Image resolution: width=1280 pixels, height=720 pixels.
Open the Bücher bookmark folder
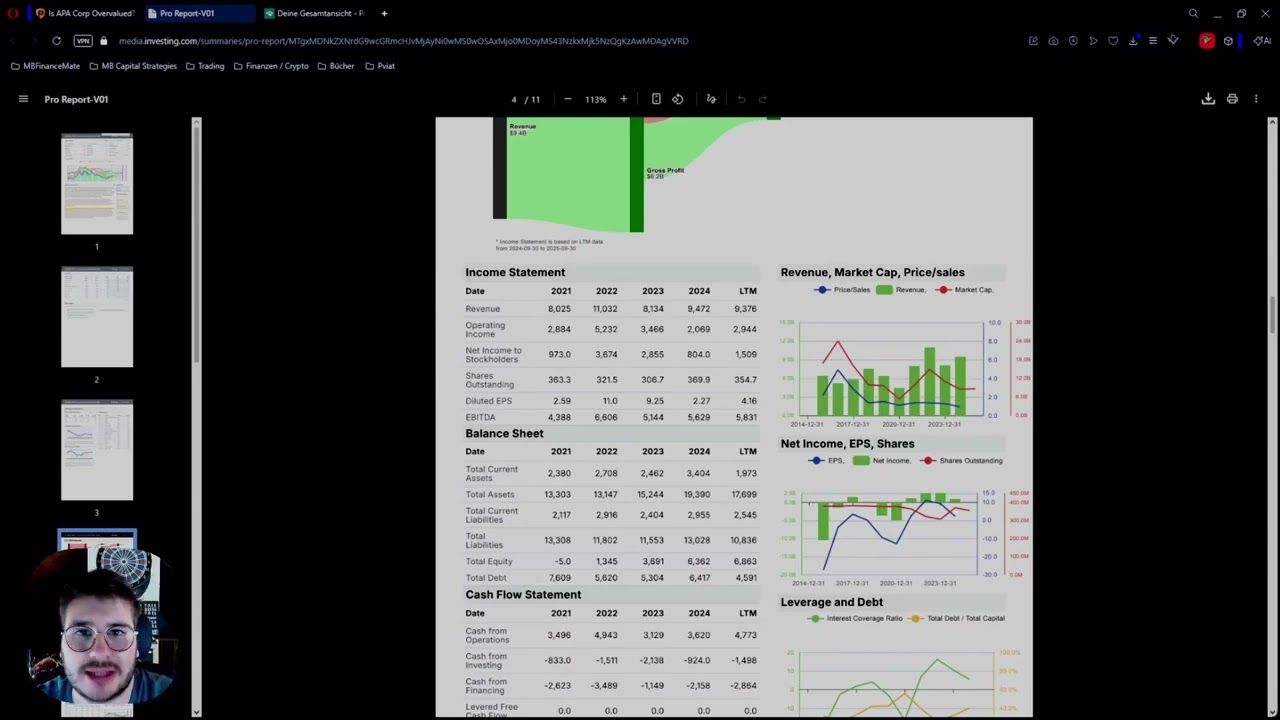[x=336, y=66]
